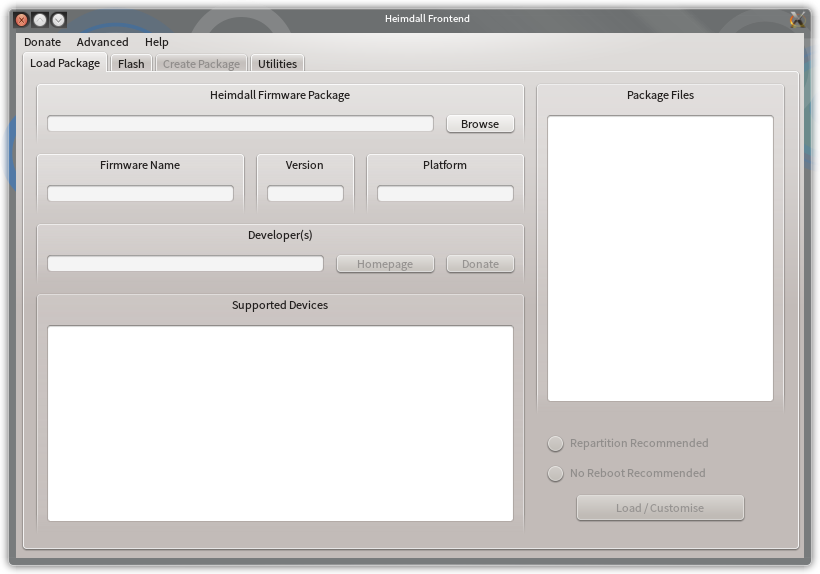The width and height of the screenshot is (820, 574).
Task: Focus the Heimdall Firmware Package path field
Action: (240, 124)
